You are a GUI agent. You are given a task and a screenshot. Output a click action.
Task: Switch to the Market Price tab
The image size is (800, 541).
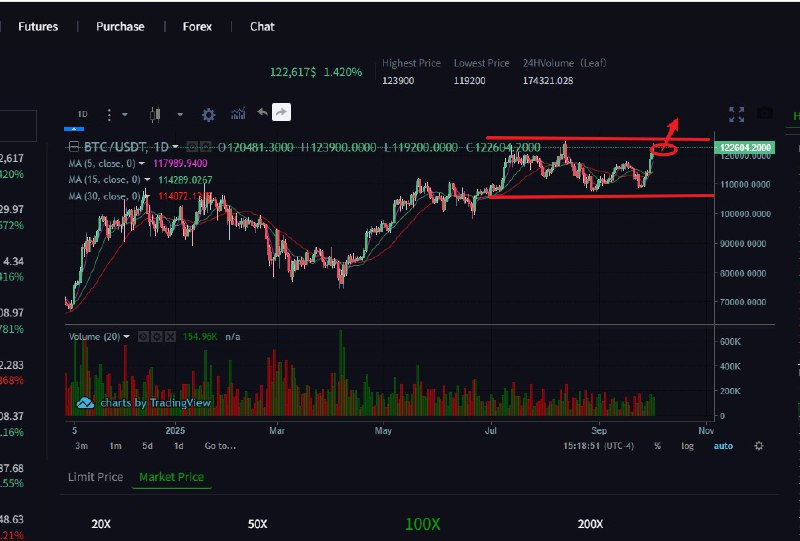pyautogui.click(x=171, y=477)
